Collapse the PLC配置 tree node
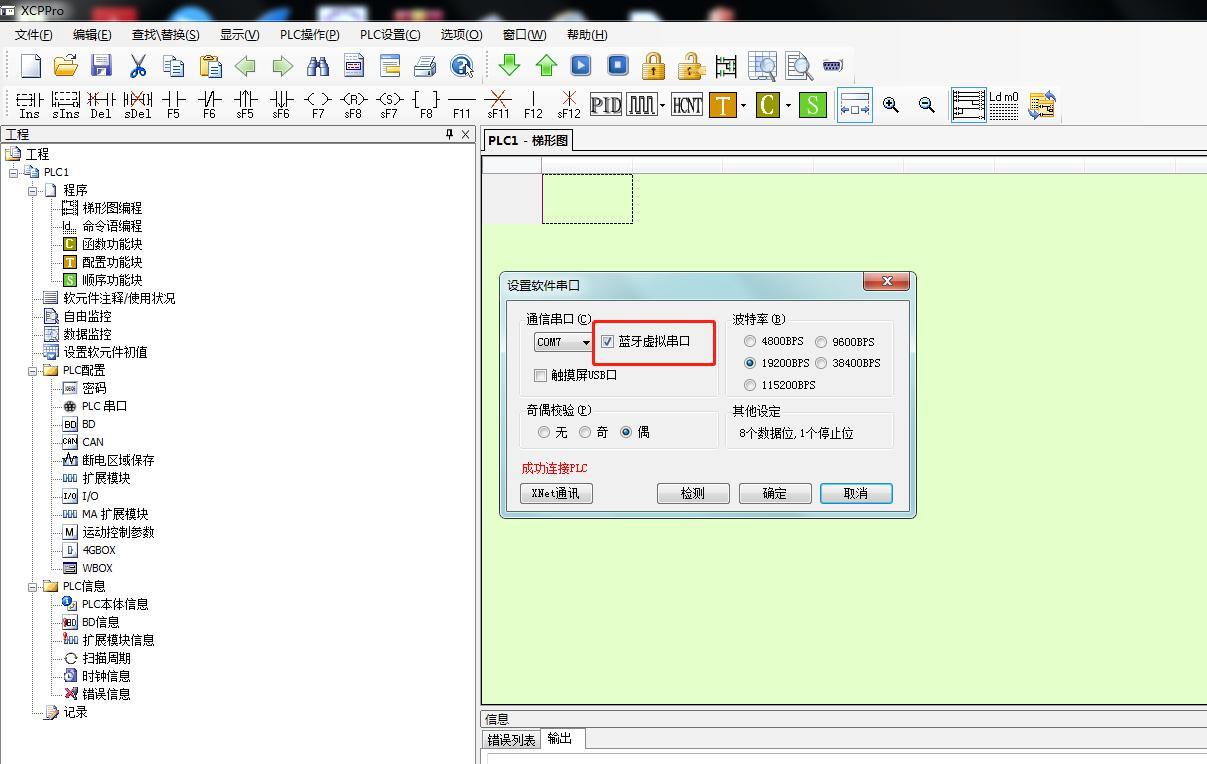The height and width of the screenshot is (764, 1207). pos(33,370)
